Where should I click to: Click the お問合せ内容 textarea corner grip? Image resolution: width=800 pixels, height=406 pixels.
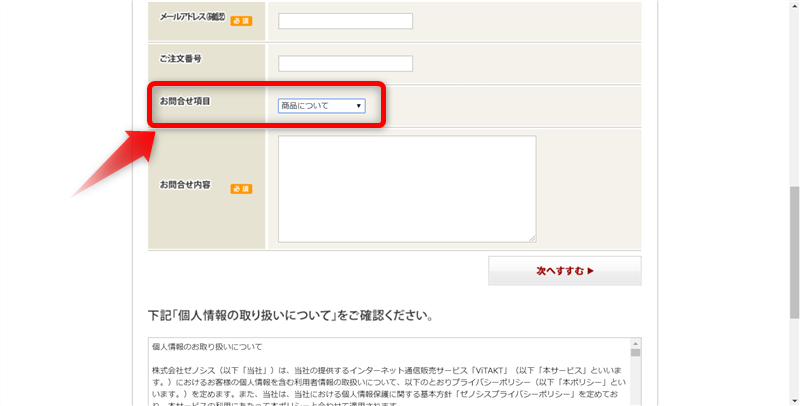(533, 239)
